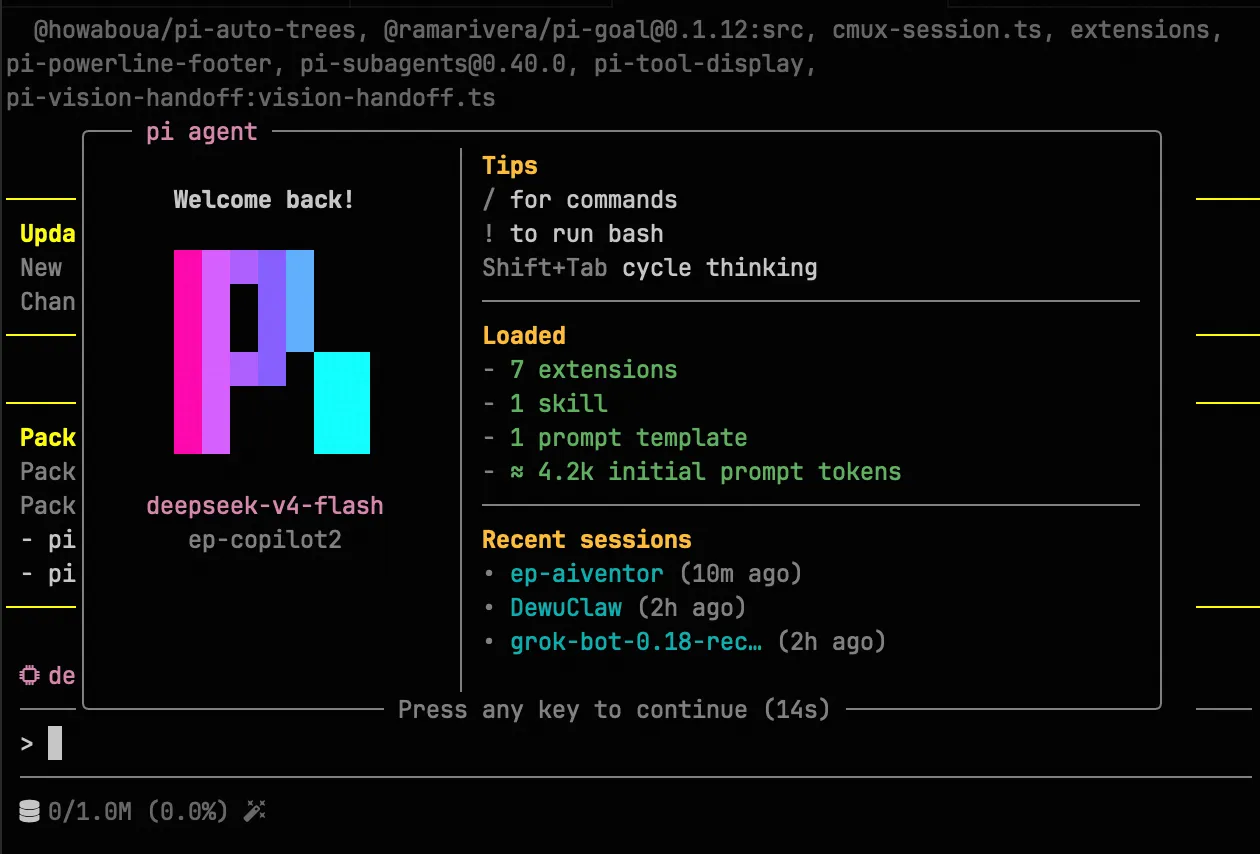Click the "Welcome back!" greeting

coord(264,200)
